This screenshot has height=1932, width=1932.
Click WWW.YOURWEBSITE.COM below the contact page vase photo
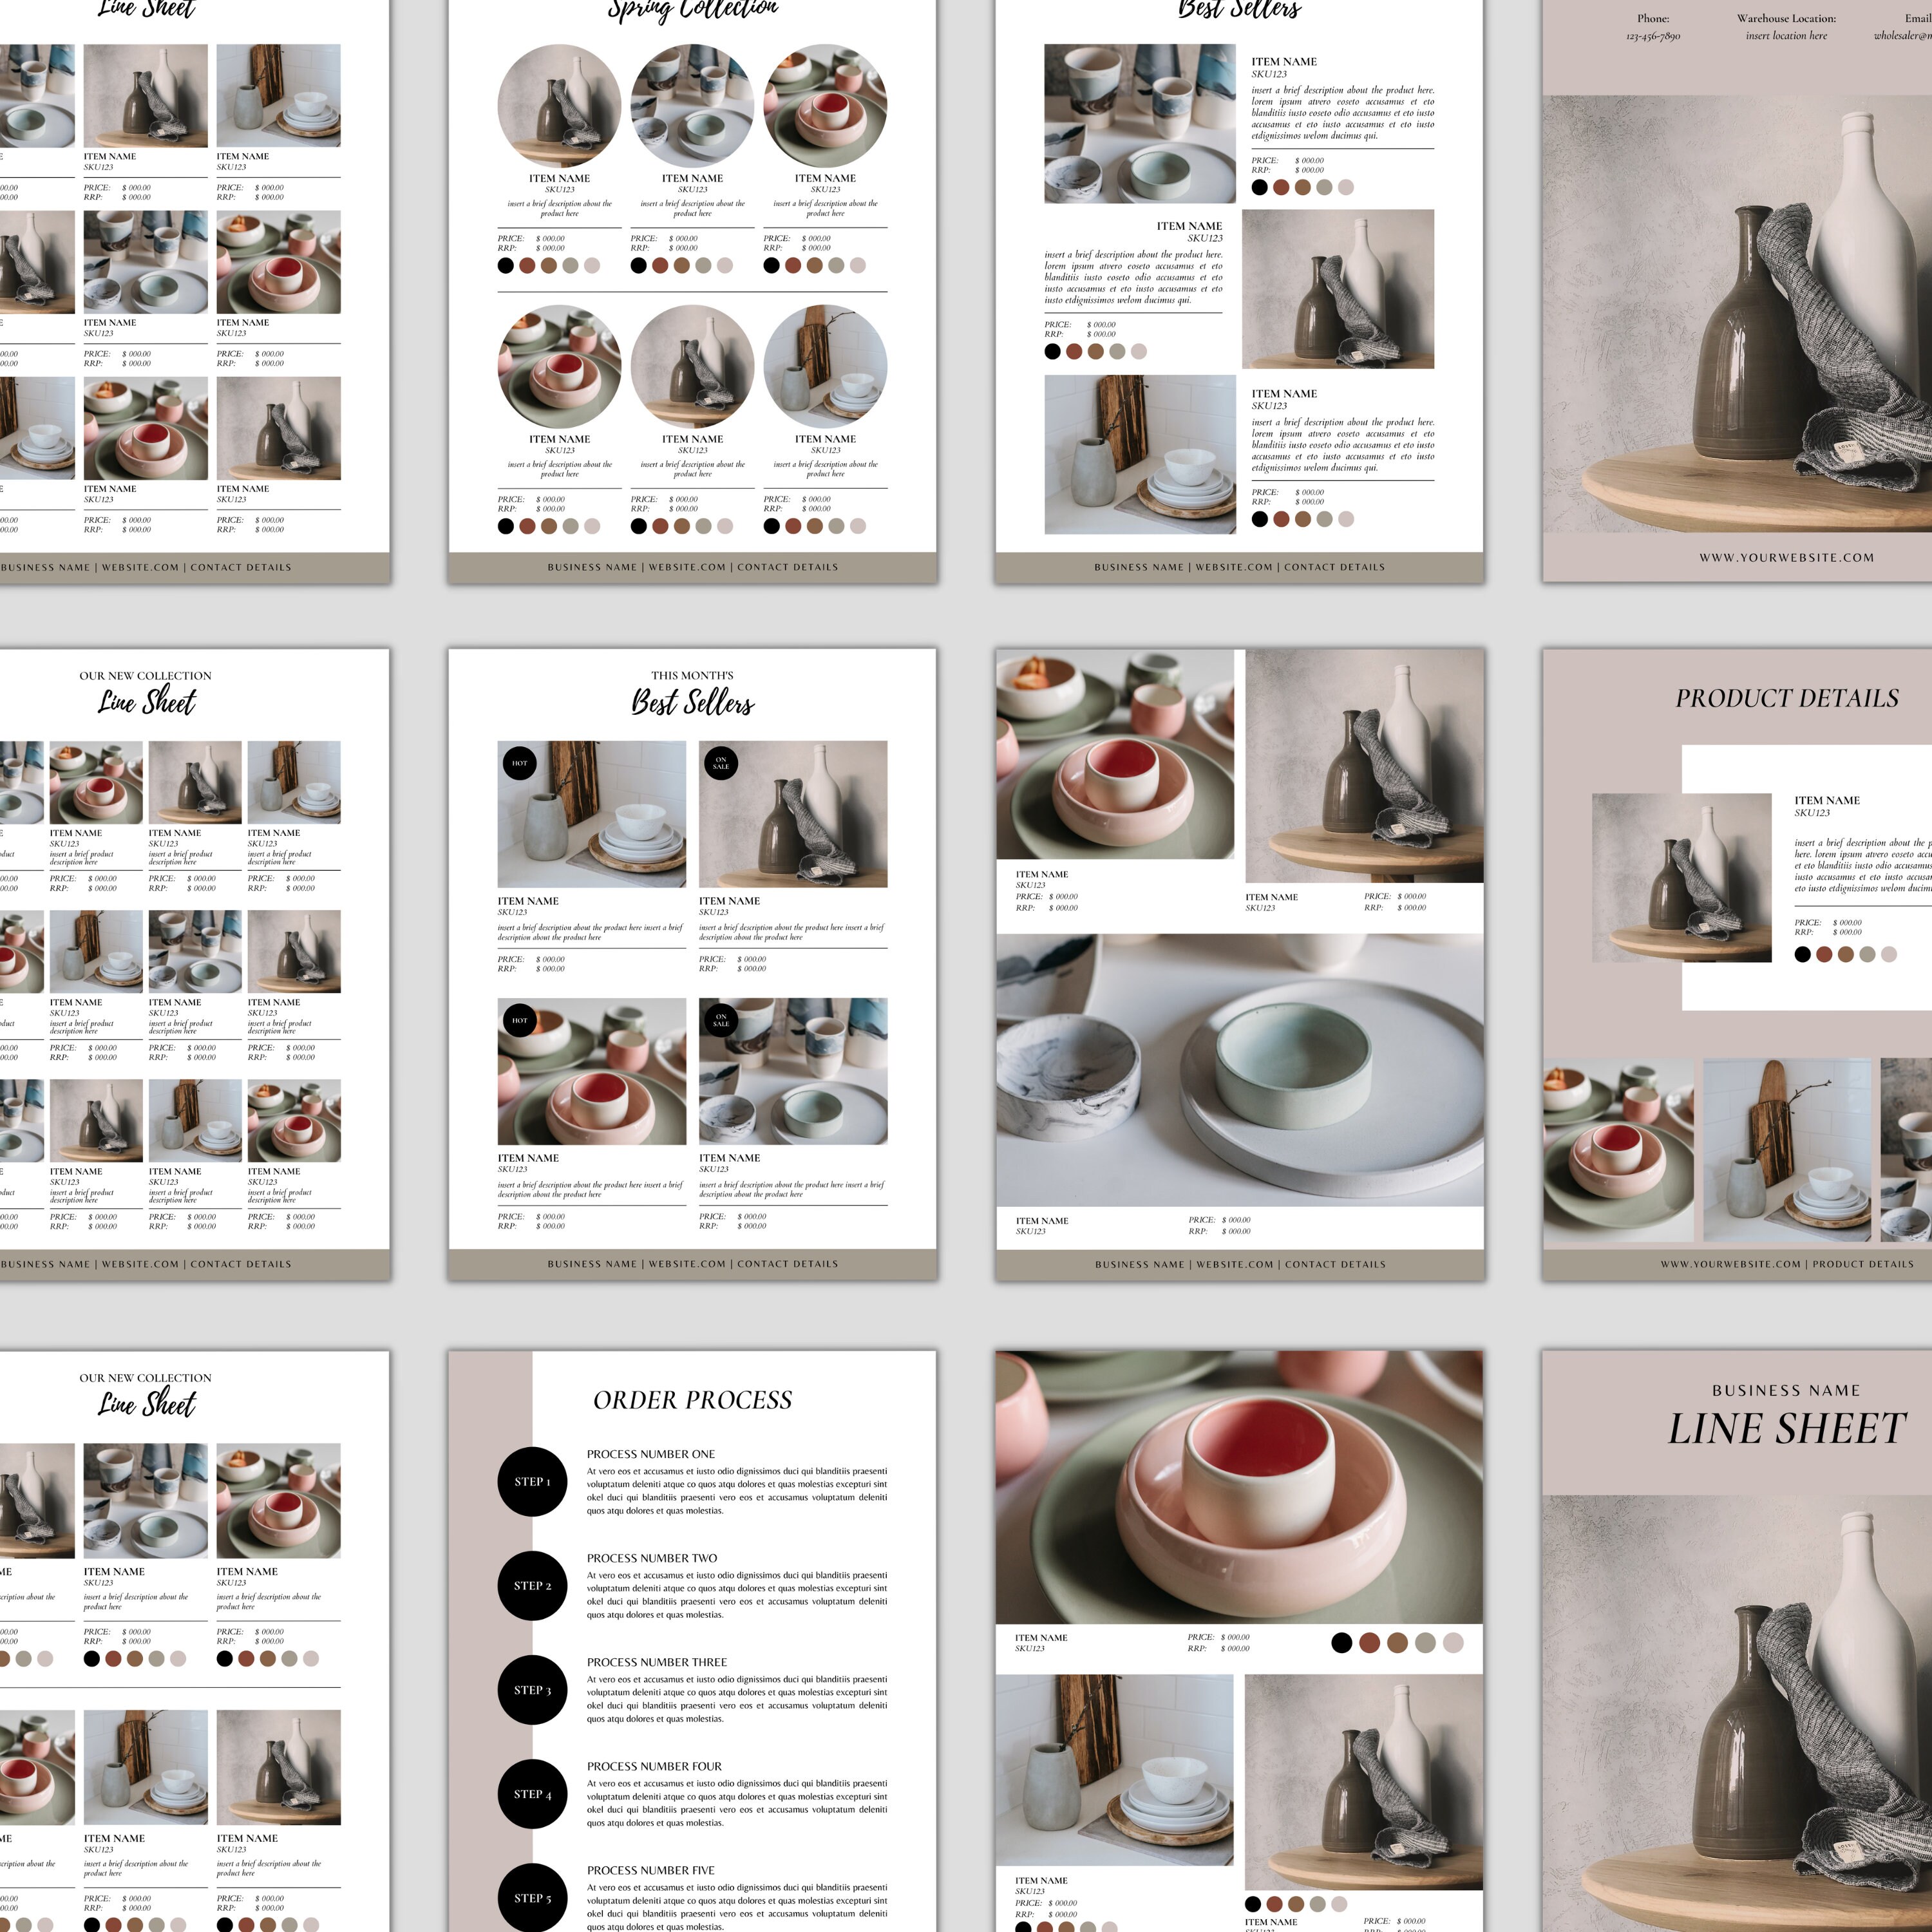coord(1786,557)
